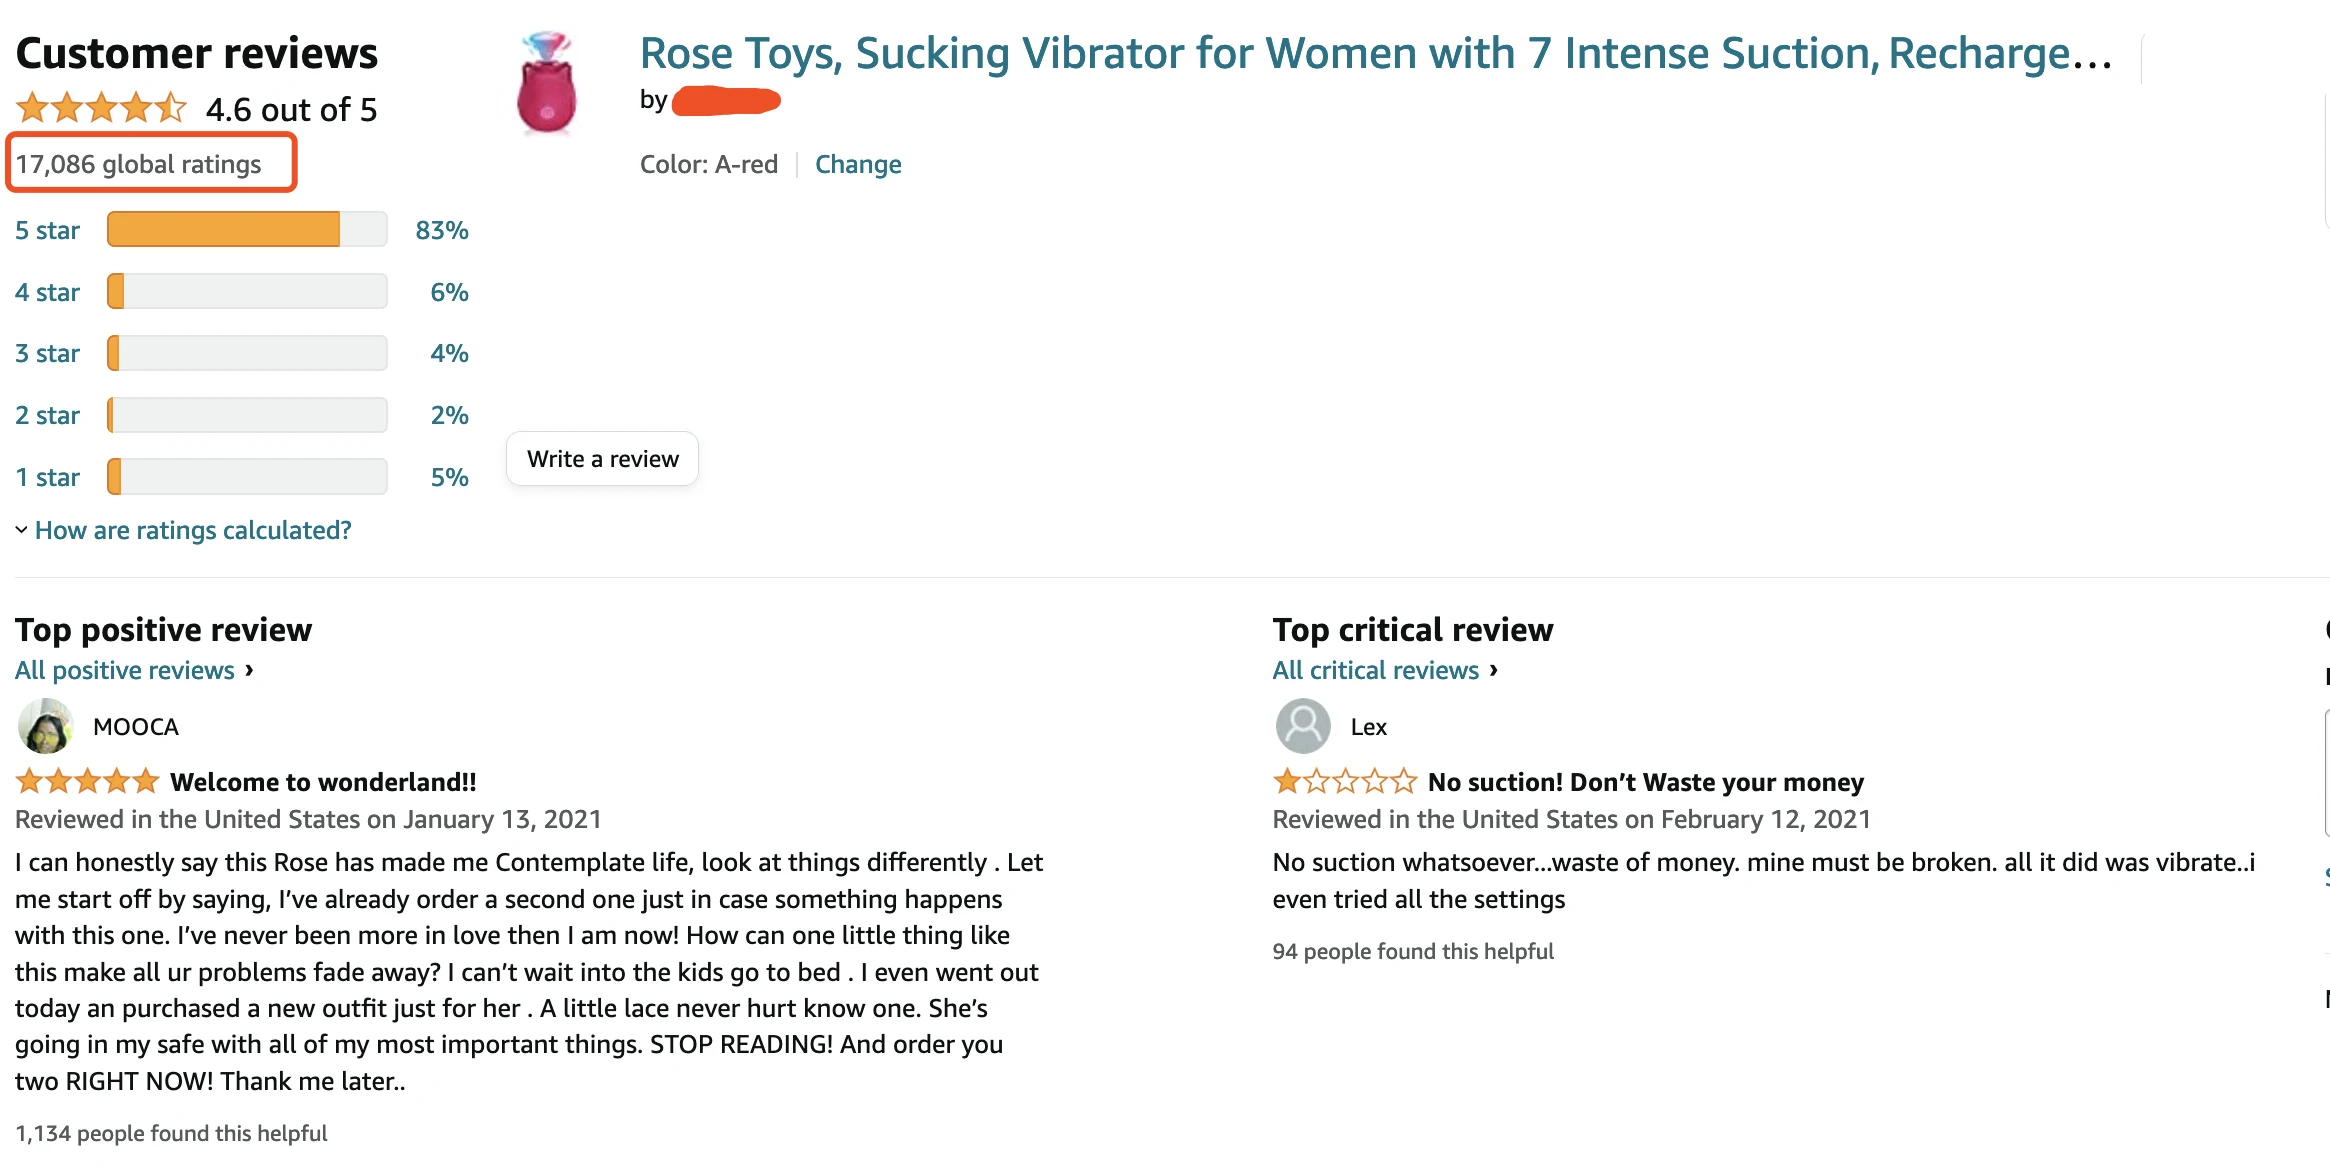Viewport: 2330px width, 1168px height.
Task: Expand 'How are ratings calculated?'
Action: tap(193, 530)
